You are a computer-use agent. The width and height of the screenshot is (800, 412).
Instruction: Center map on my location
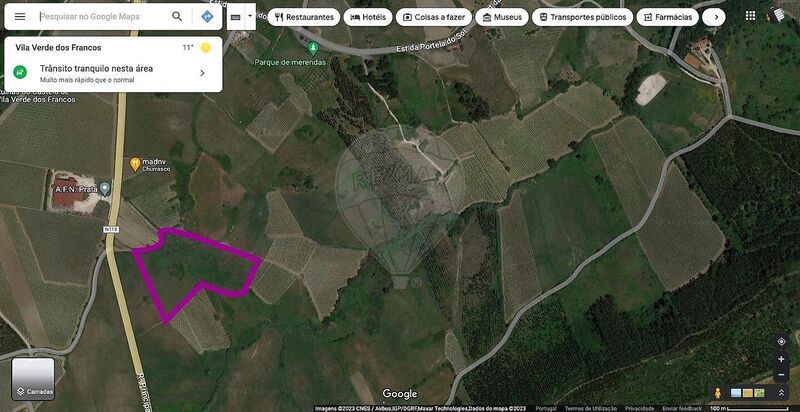pyautogui.click(x=781, y=342)
